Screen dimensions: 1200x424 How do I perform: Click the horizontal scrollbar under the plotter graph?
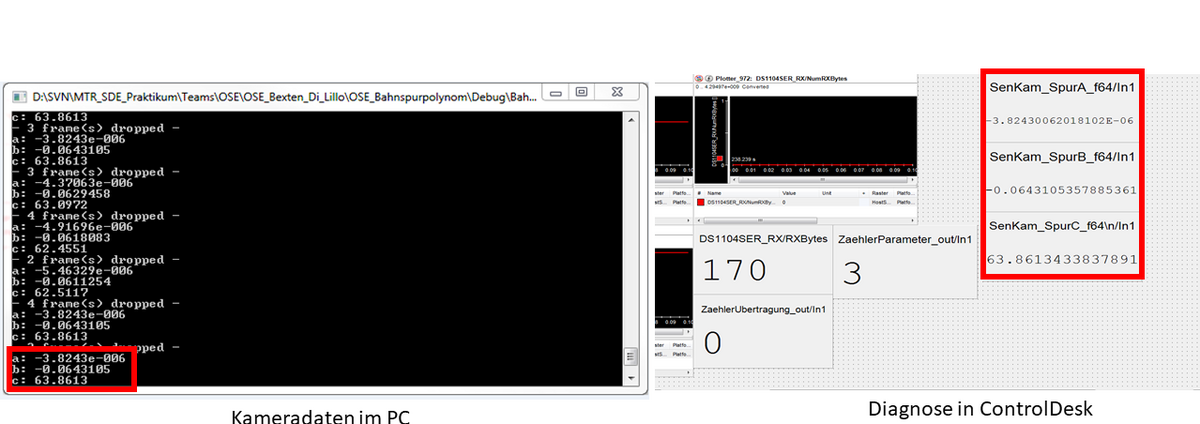coord(820,181)
